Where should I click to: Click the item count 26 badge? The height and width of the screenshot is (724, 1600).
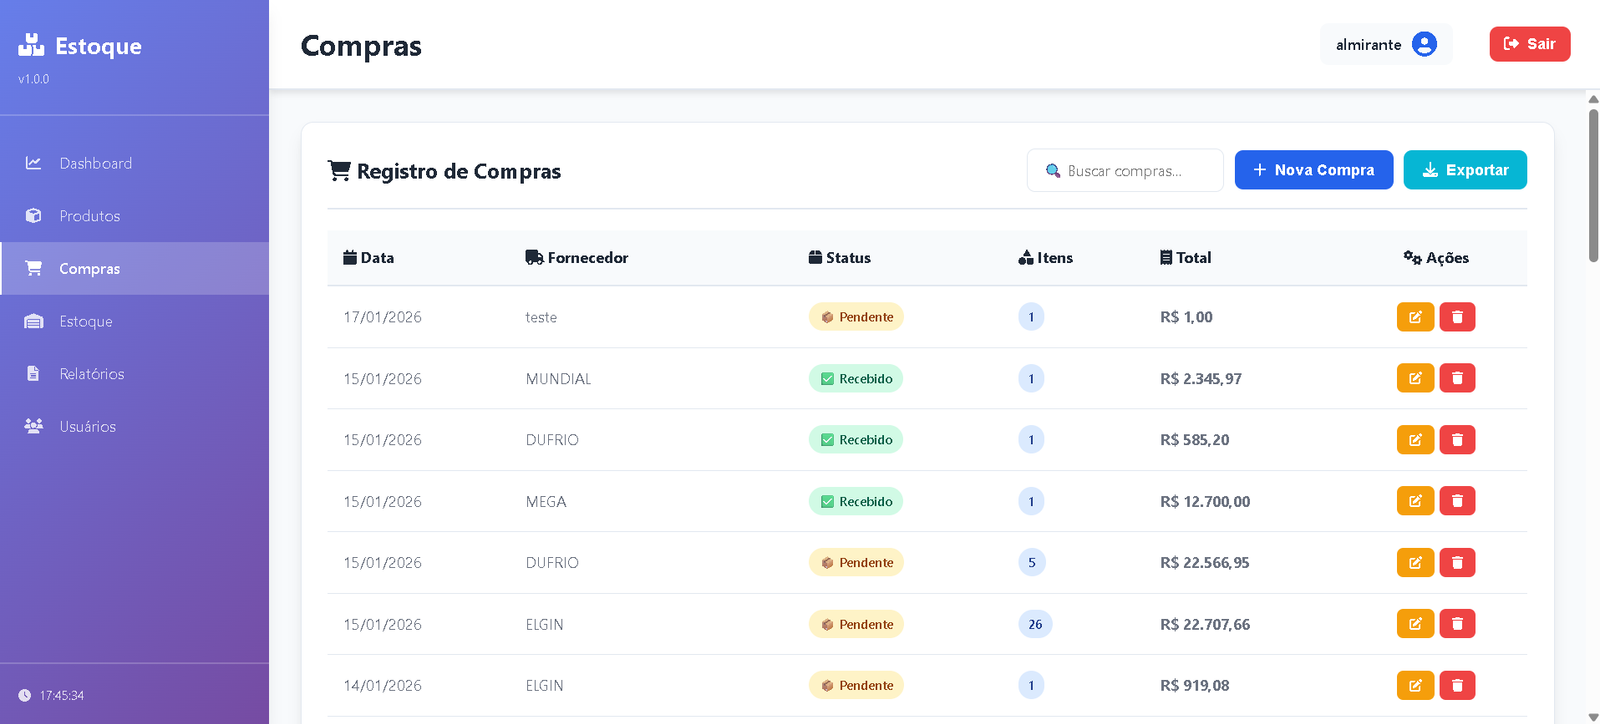tap(1035, 624)
